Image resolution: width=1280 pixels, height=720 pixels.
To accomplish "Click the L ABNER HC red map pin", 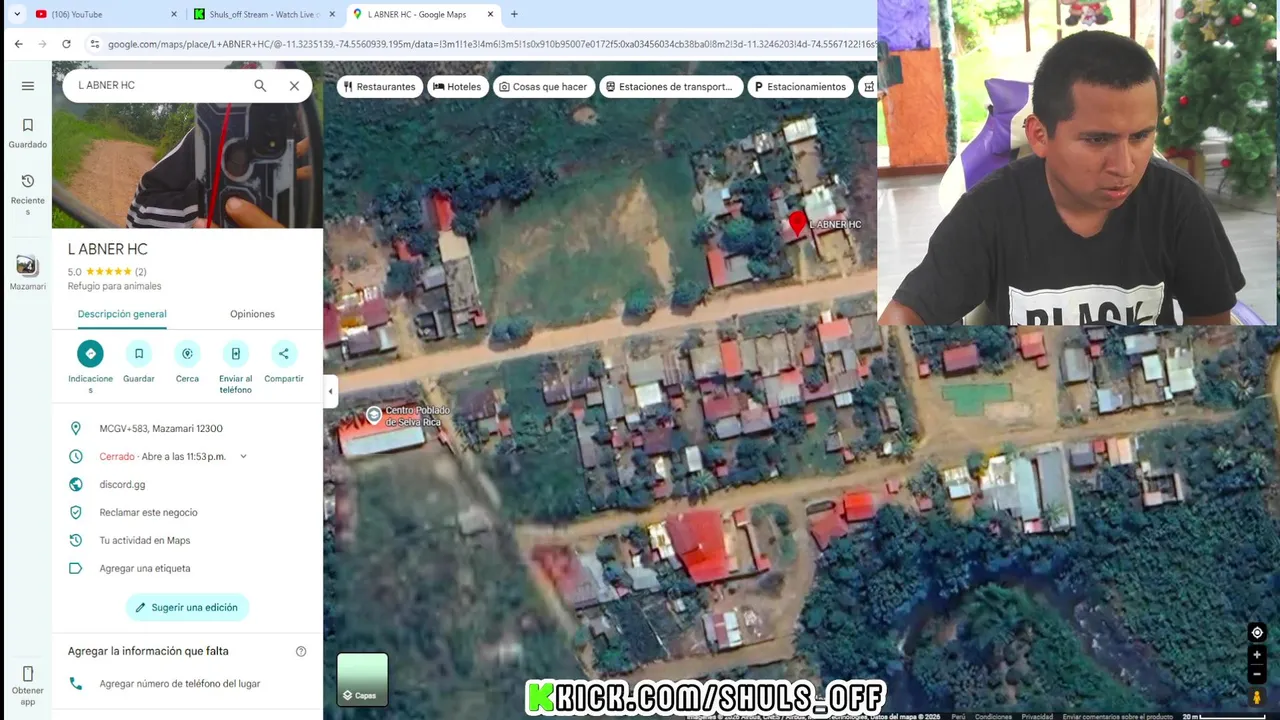I will (x=797, y=224).
